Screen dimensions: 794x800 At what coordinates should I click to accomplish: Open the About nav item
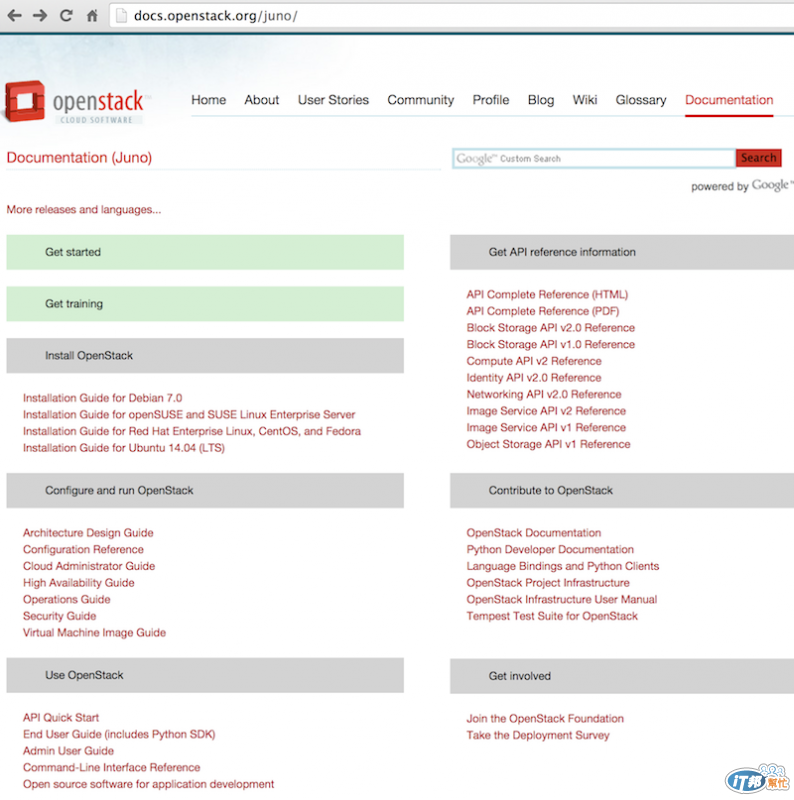point(262,100)
